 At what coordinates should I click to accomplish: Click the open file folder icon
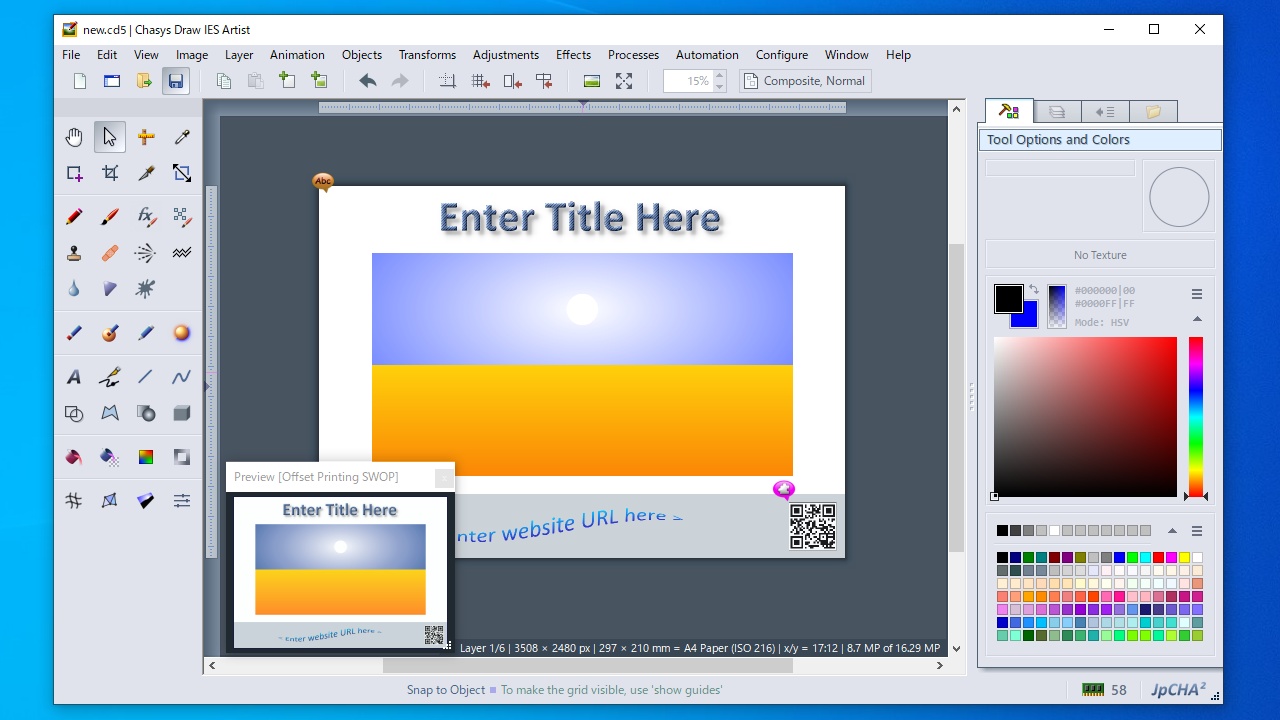tap(144, 81)
